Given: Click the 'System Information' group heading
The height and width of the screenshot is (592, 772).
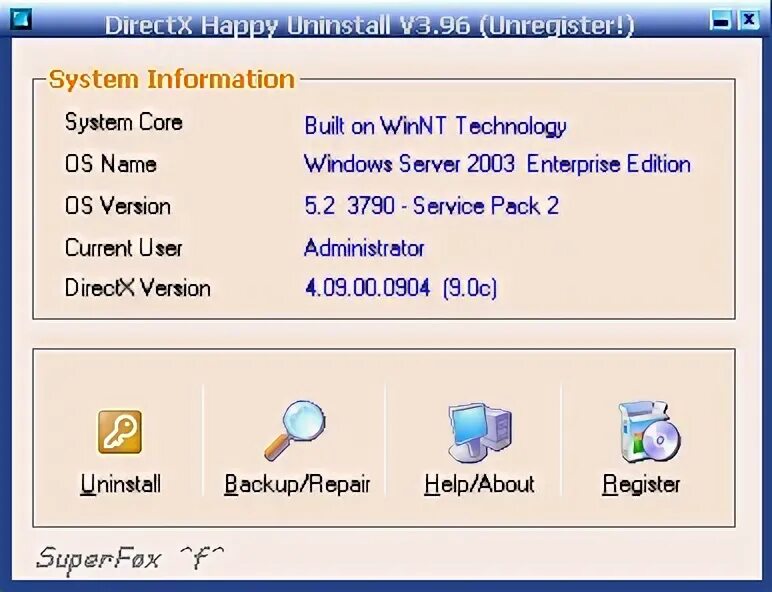Looking at the screenshot, I should (172, 79).
